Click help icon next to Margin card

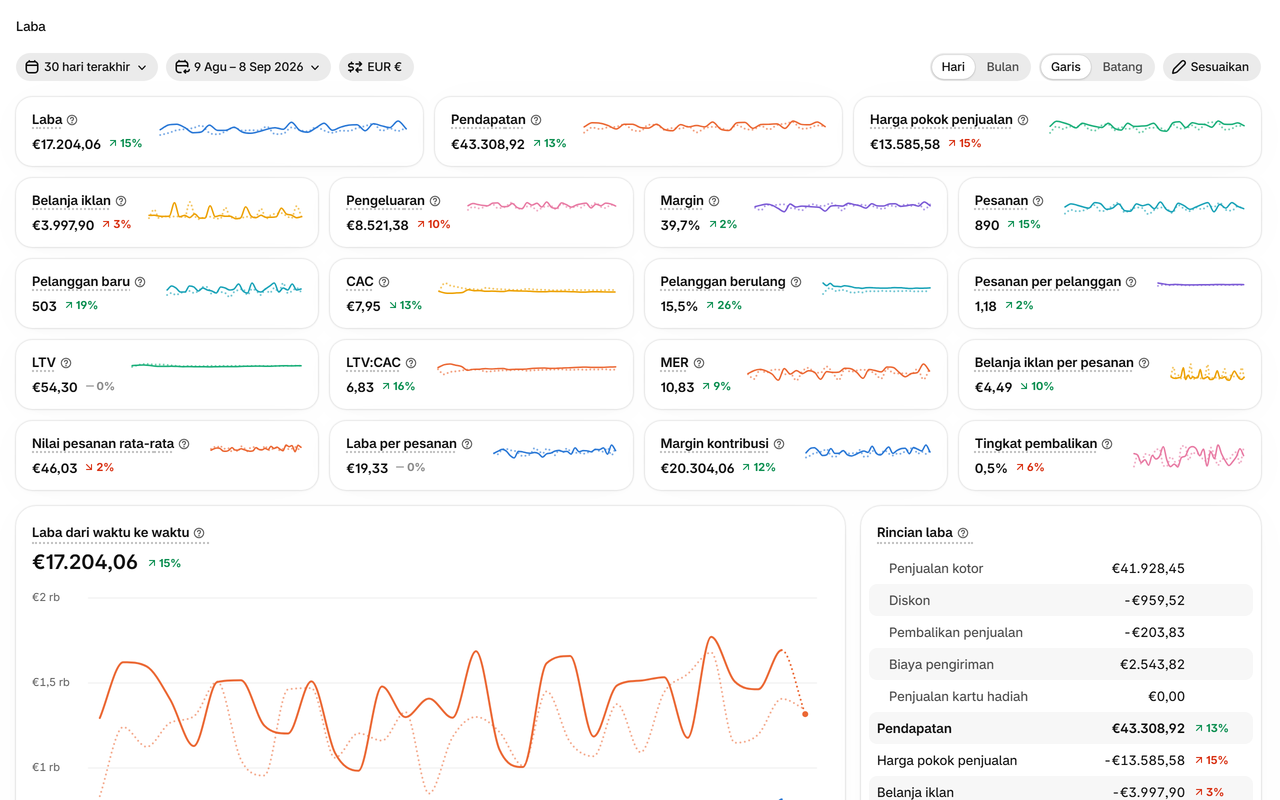tap(714, 201)
